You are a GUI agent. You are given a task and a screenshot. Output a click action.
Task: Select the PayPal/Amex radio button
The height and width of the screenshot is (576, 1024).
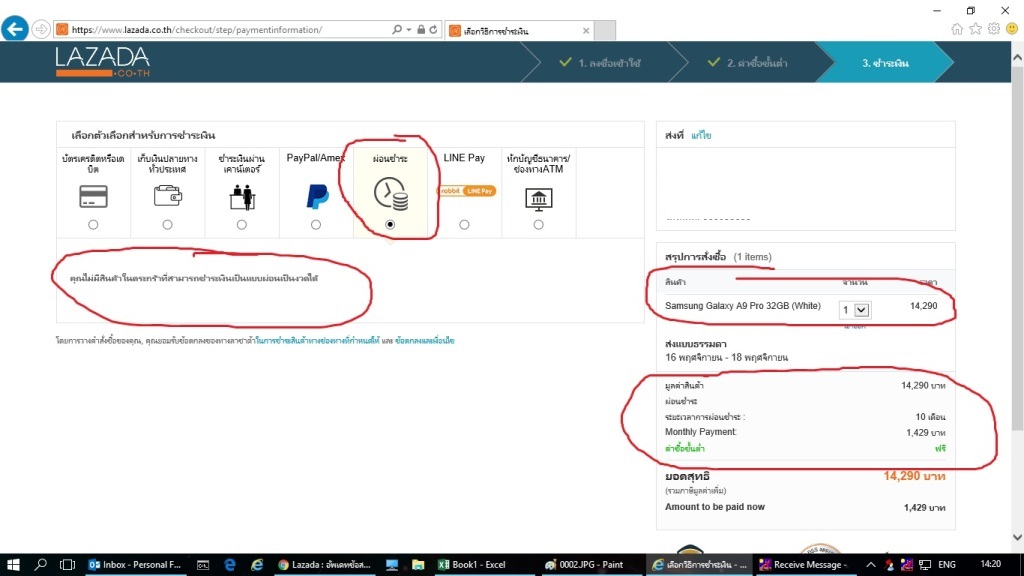[x=316, y=225]
